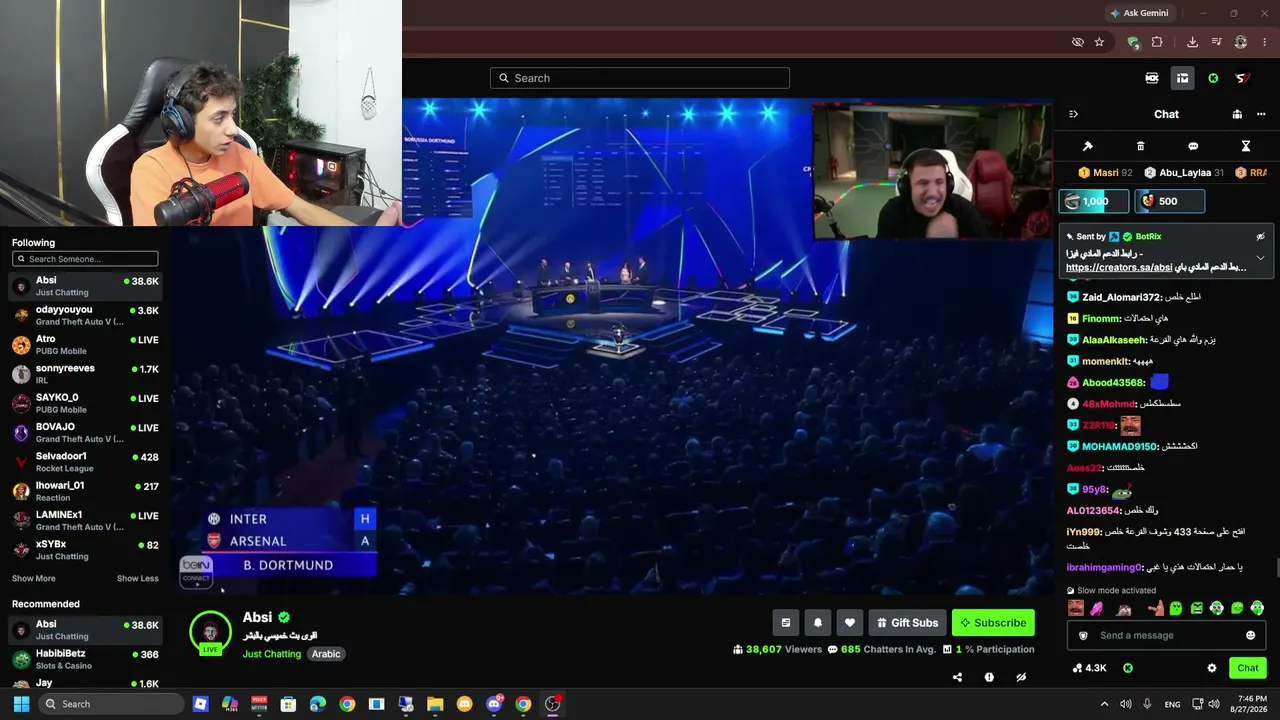Open BOVAJO channel in Following list
Screen dimensions: 1280x720
(85, 433)
